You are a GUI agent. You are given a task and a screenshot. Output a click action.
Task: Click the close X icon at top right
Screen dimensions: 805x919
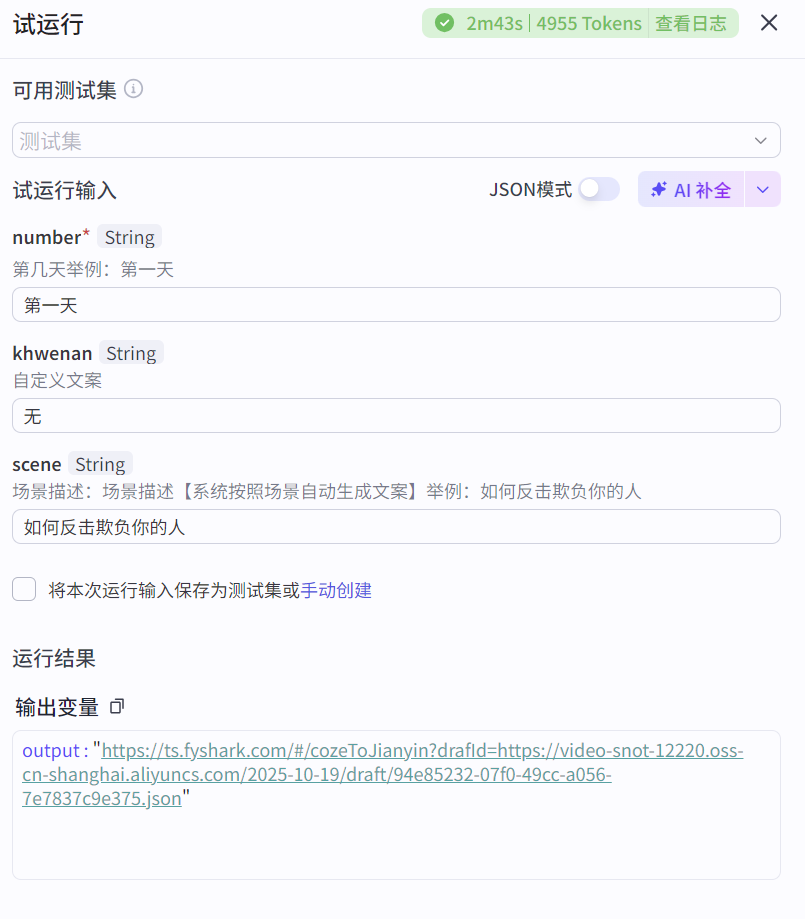769,22
